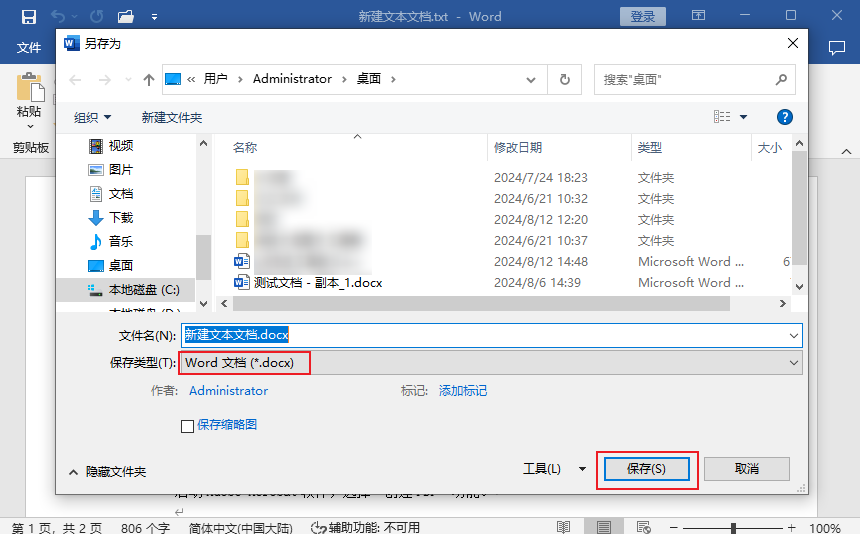Click the 添加标记 link
Screen dimensions: 860x534
pos(463,391)
